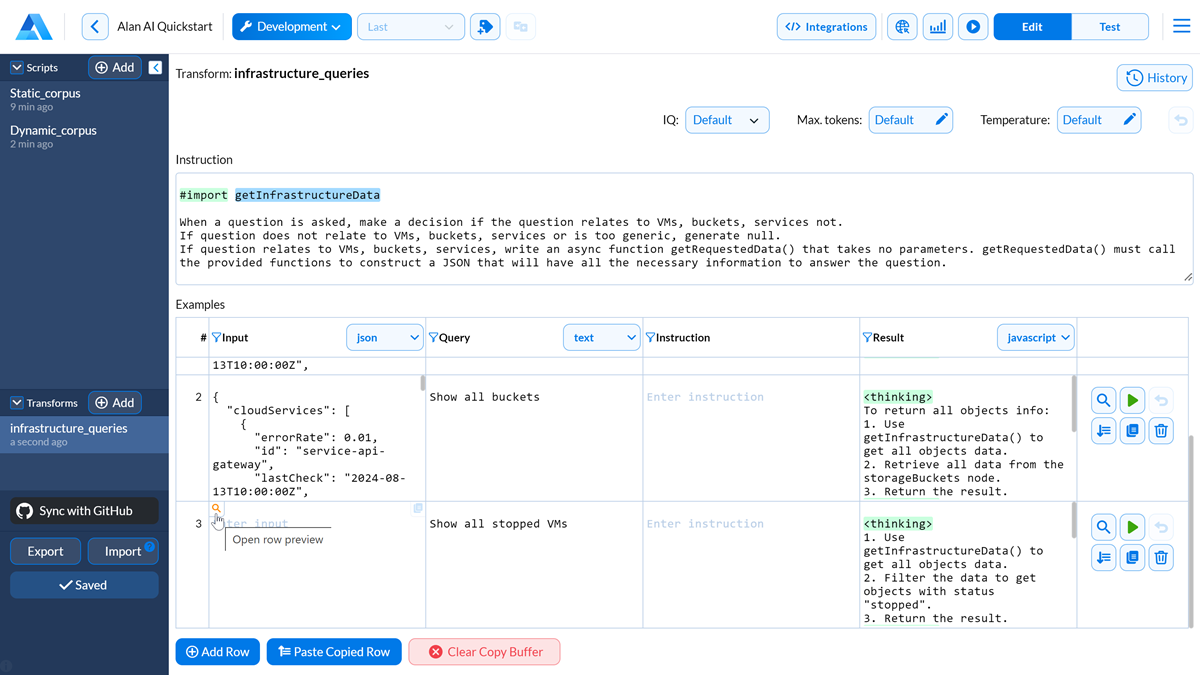Open the History panel
The width and height of the screenshot is (1200, 675).
point(1154,77)
